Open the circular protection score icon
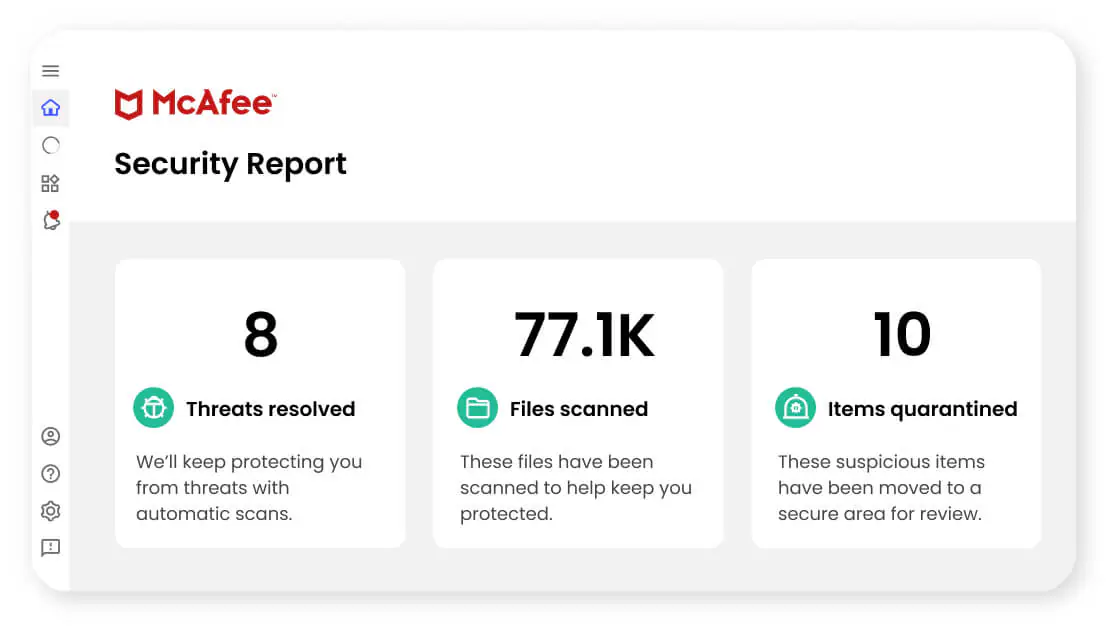The width and height of the screenshot is (1110, 626). (50, 146)
